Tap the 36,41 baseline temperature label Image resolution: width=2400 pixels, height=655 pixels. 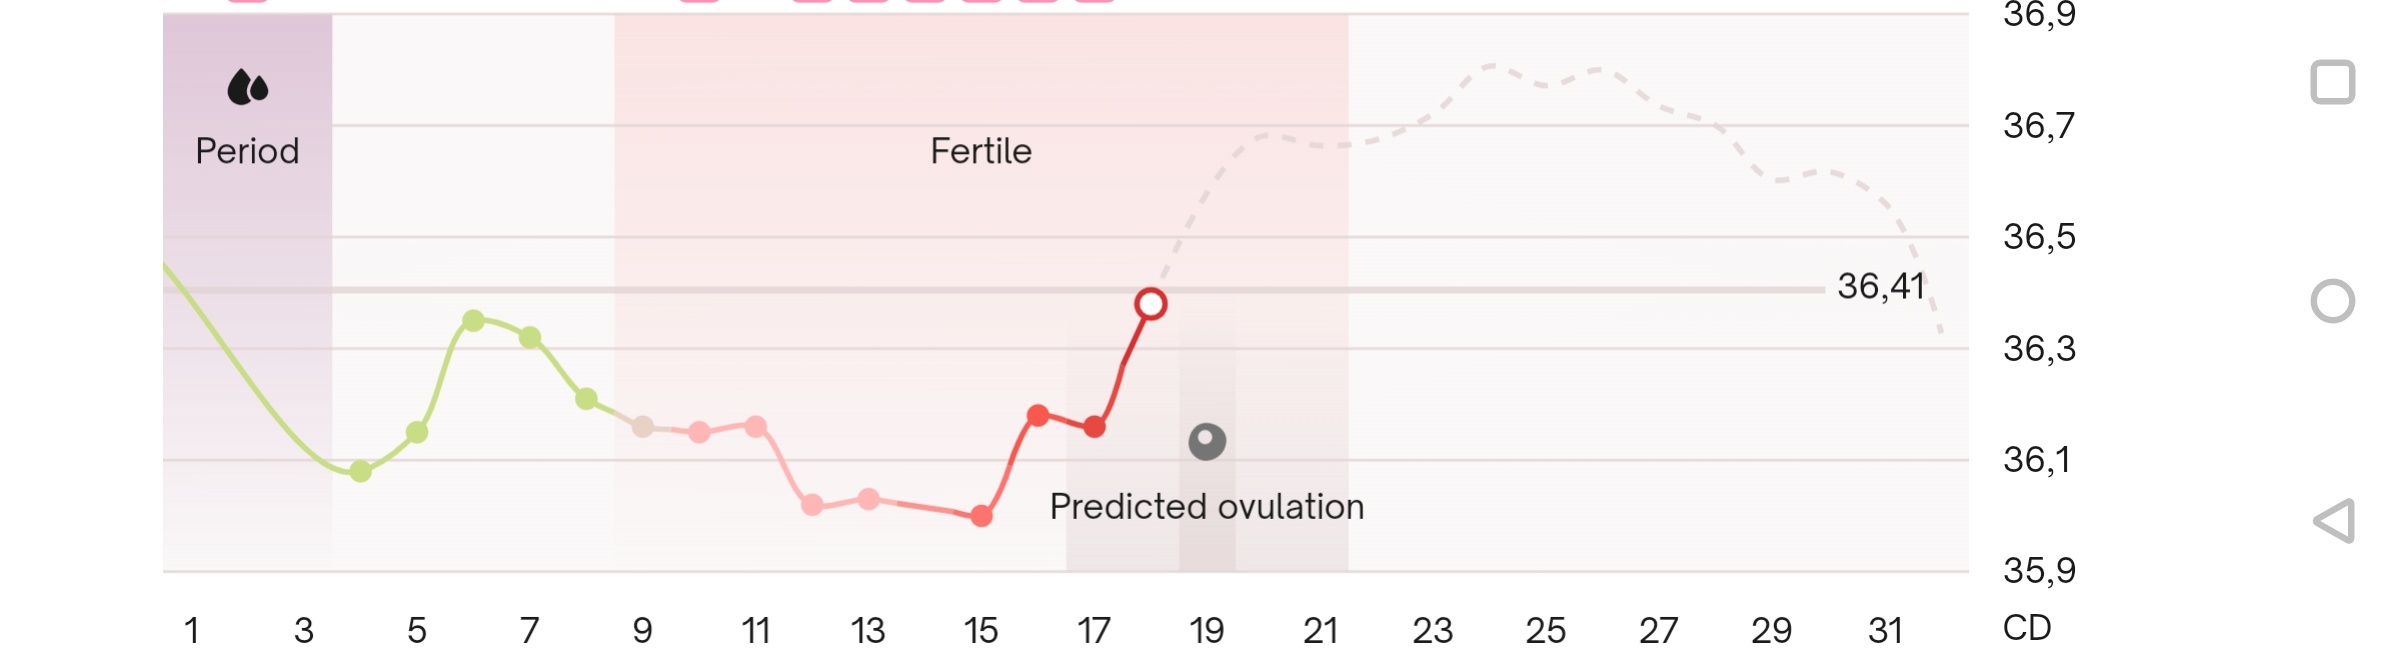(1880, 287)
